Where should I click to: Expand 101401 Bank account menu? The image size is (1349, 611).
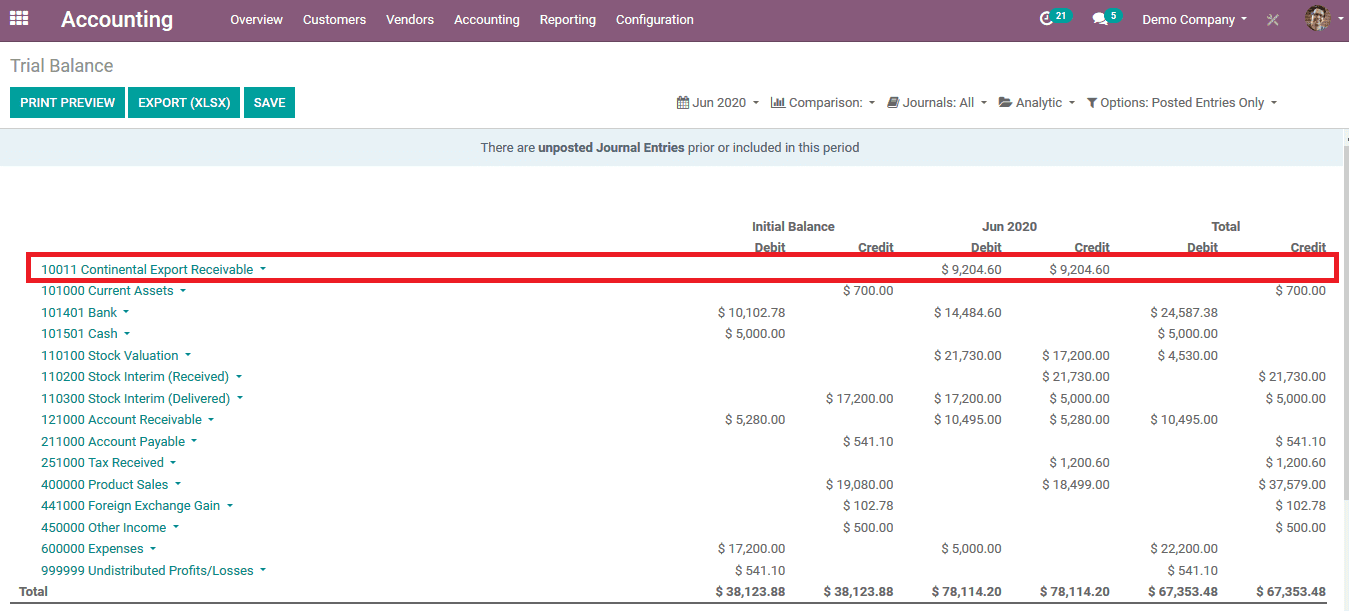point(85,313)
